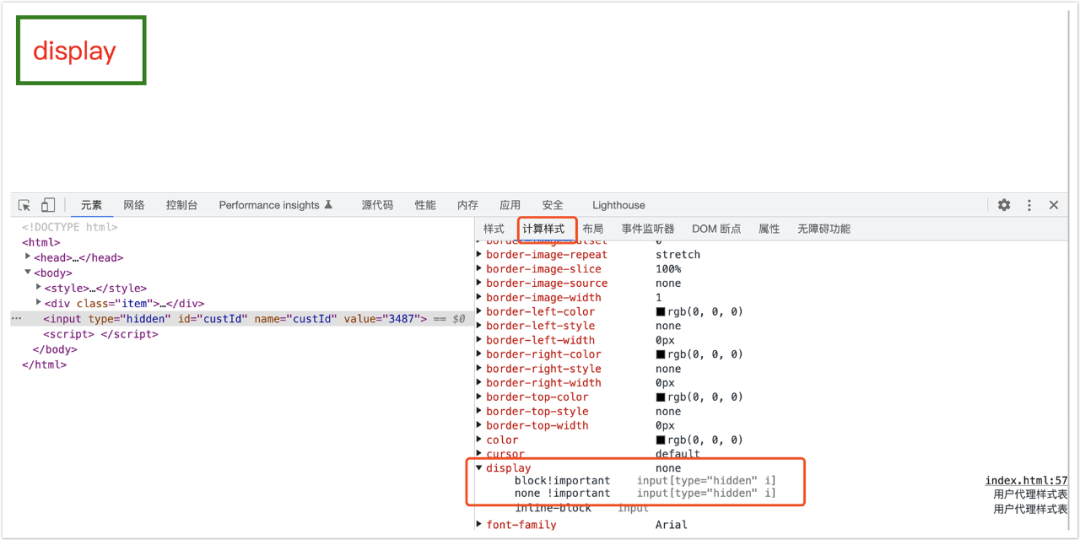
Task: Open the 布局 pane
Action: [x=592, y=229]
